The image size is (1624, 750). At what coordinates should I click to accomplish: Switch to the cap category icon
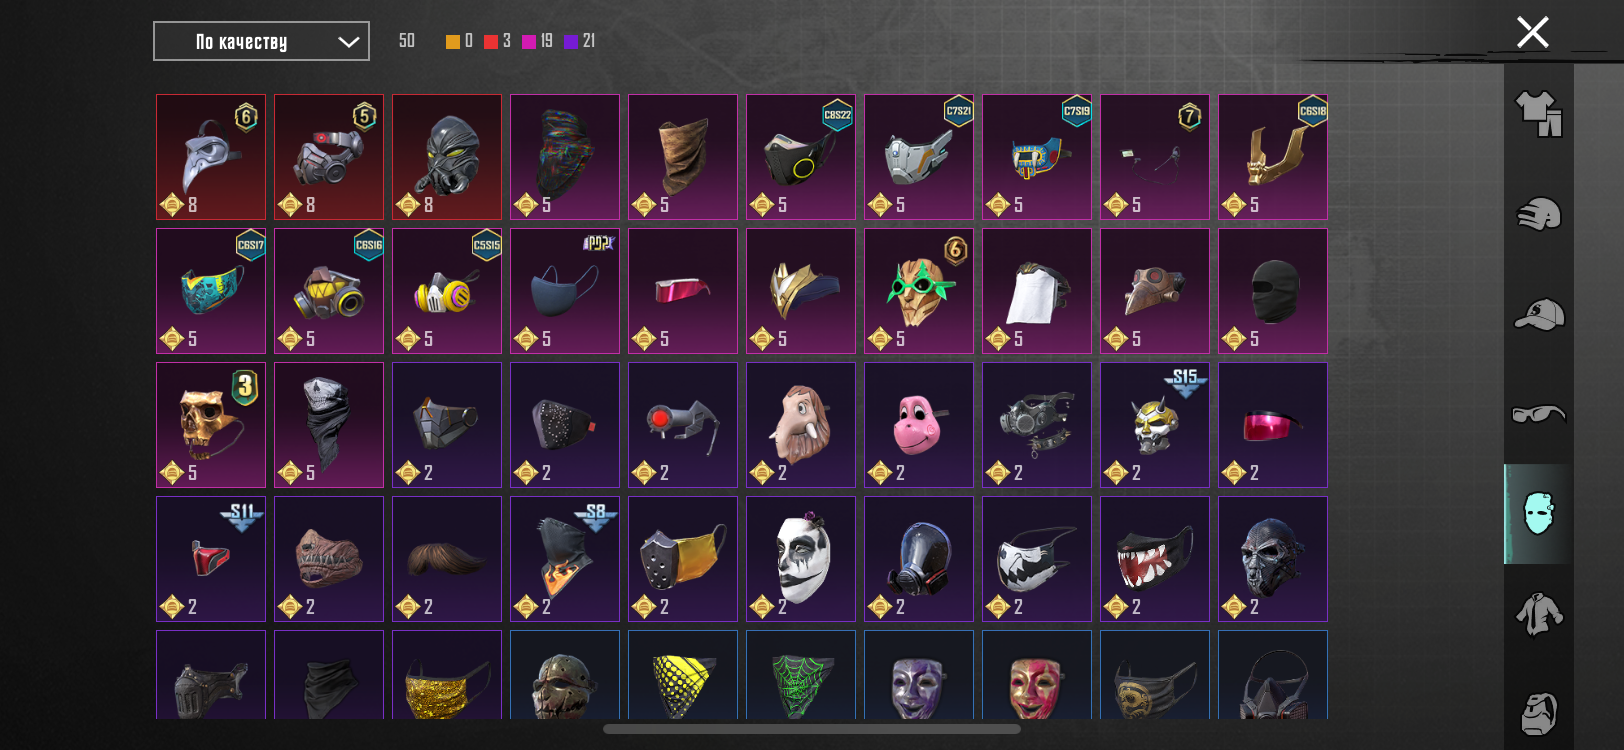tap(1538, 314)
